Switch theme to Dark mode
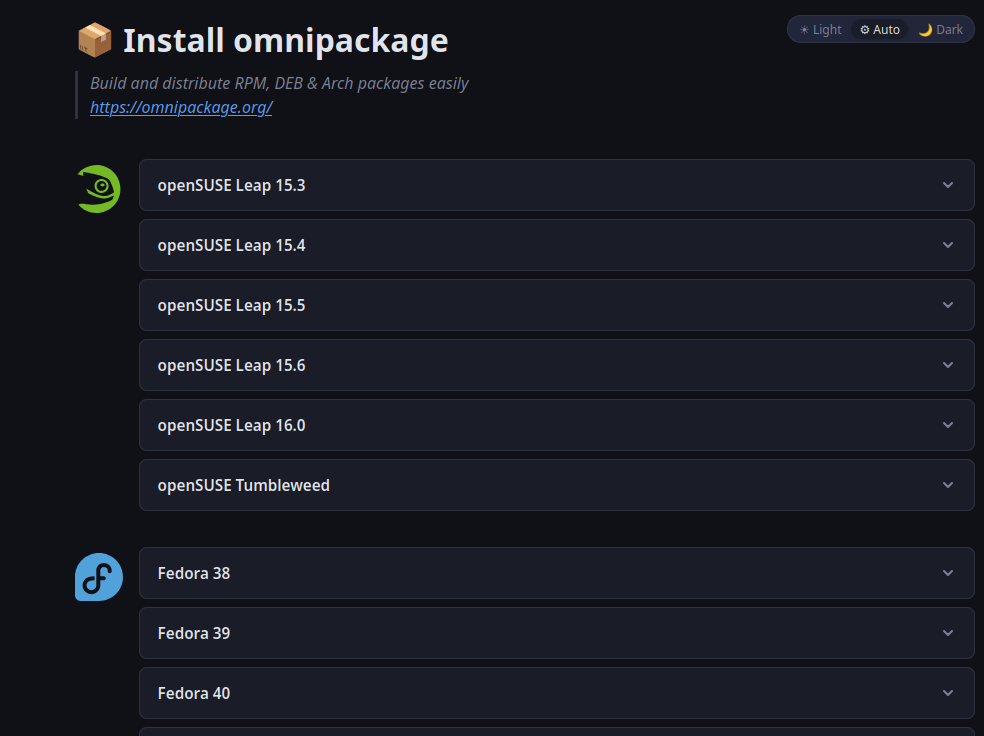 (940, 29)
